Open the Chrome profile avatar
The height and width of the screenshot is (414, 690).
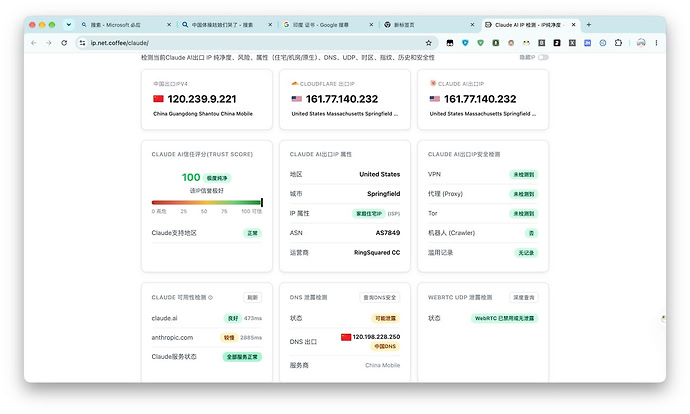pyautogui.click(x=641, y=43)
